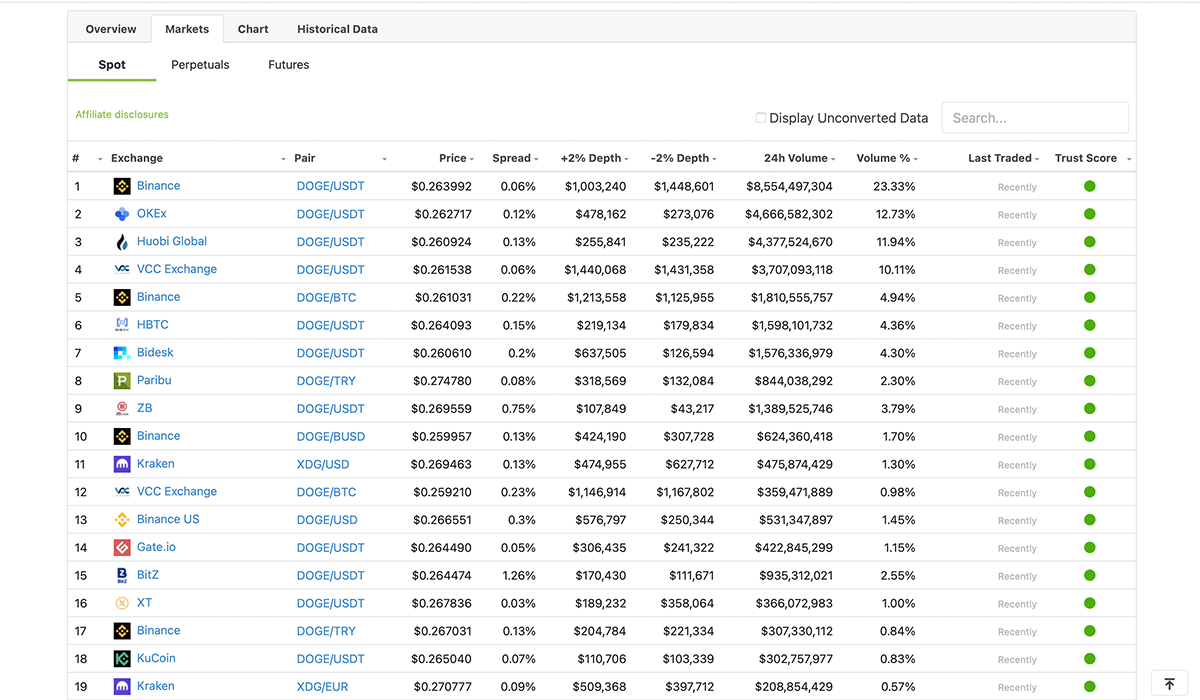
Task: Click the $4,666,582,302 volume value
Action: (x=789, y=214)
